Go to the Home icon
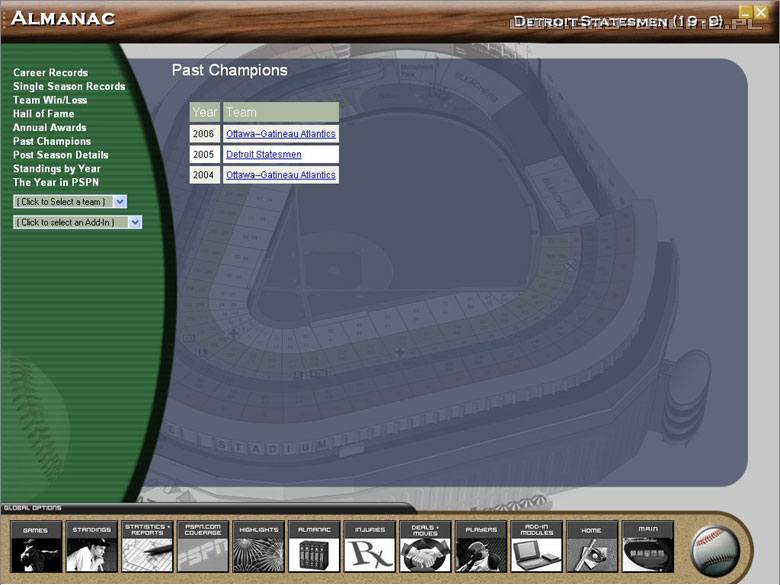 [592, 546]
